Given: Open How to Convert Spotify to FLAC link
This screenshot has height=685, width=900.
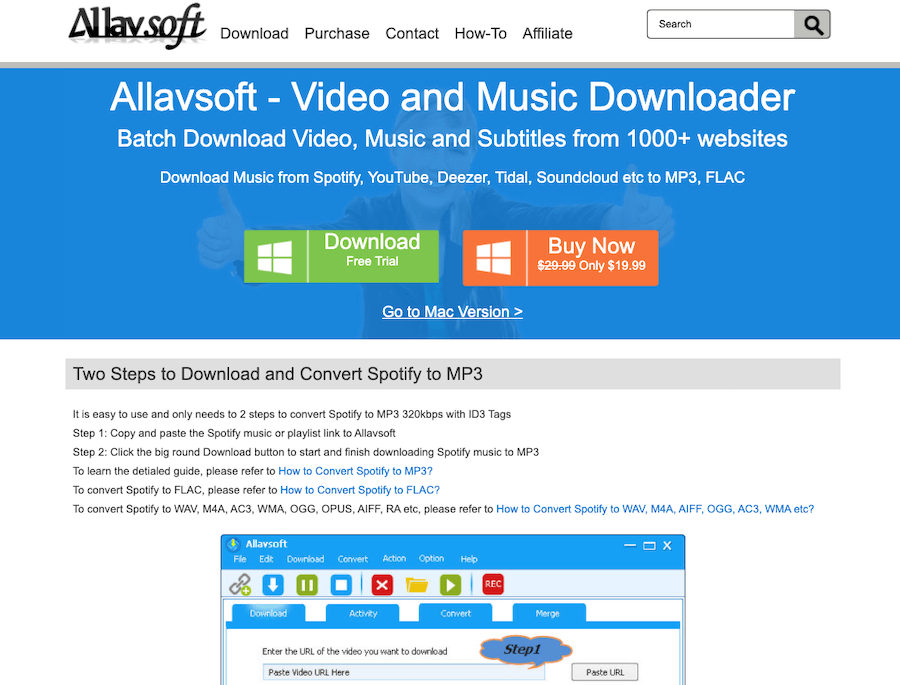Looking at the screenshot, I should pyautogui.click(x=360, y=490).
